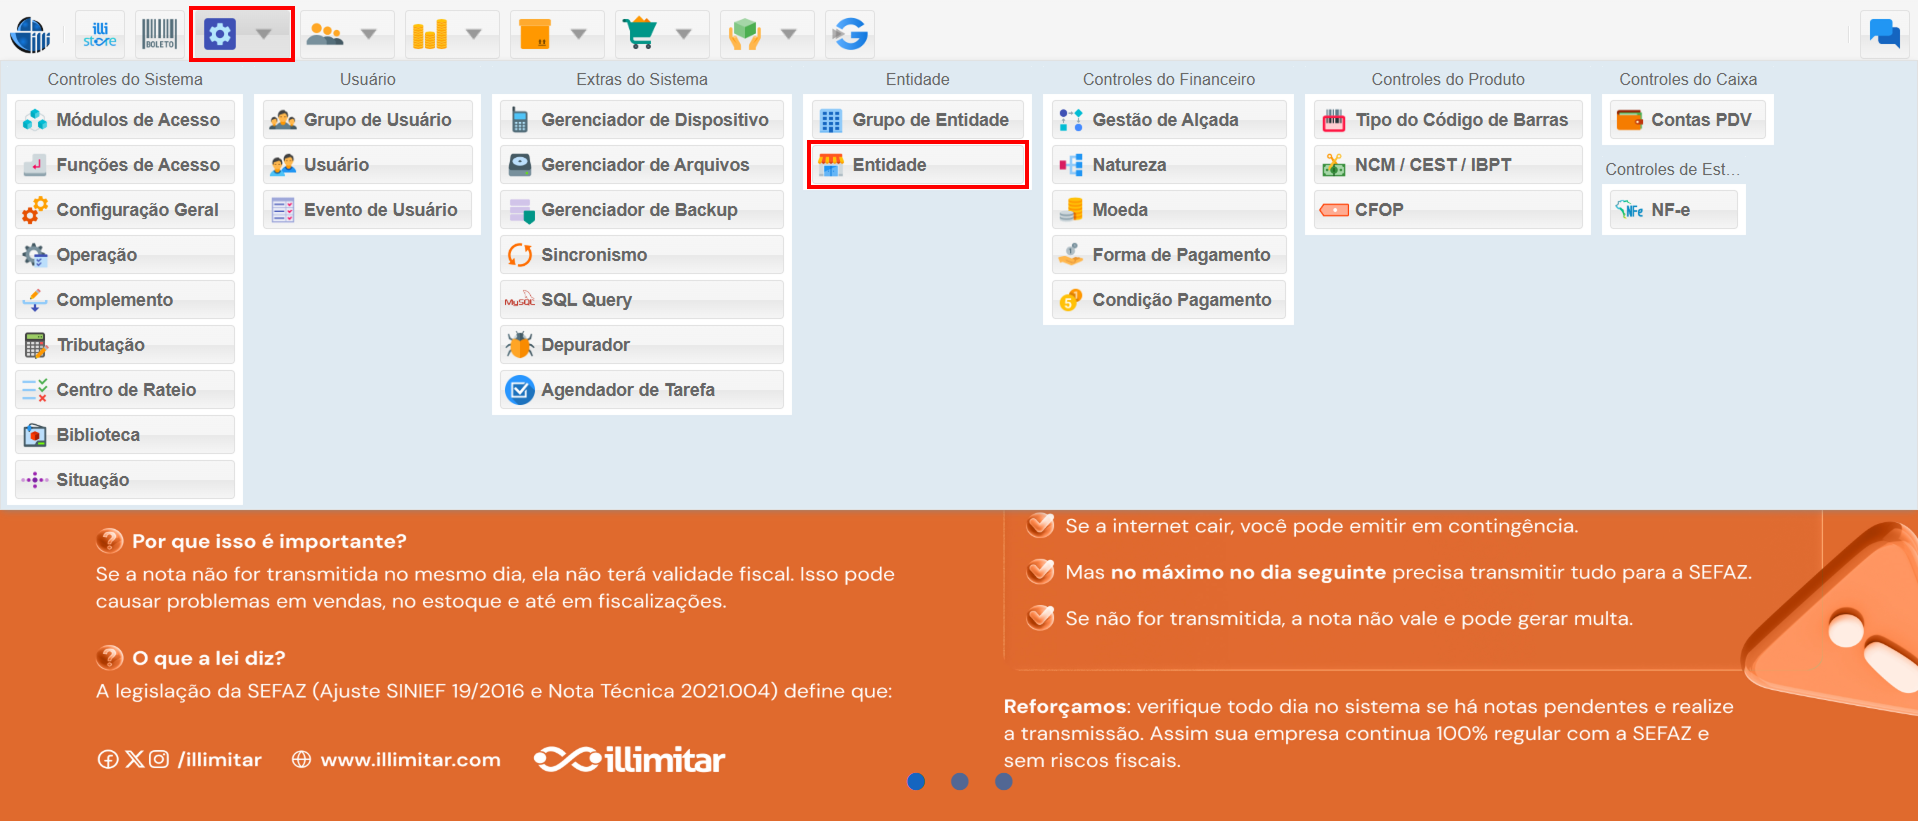
Task: Expand the green product box dropdown arrow
Action: click(789, 35)
